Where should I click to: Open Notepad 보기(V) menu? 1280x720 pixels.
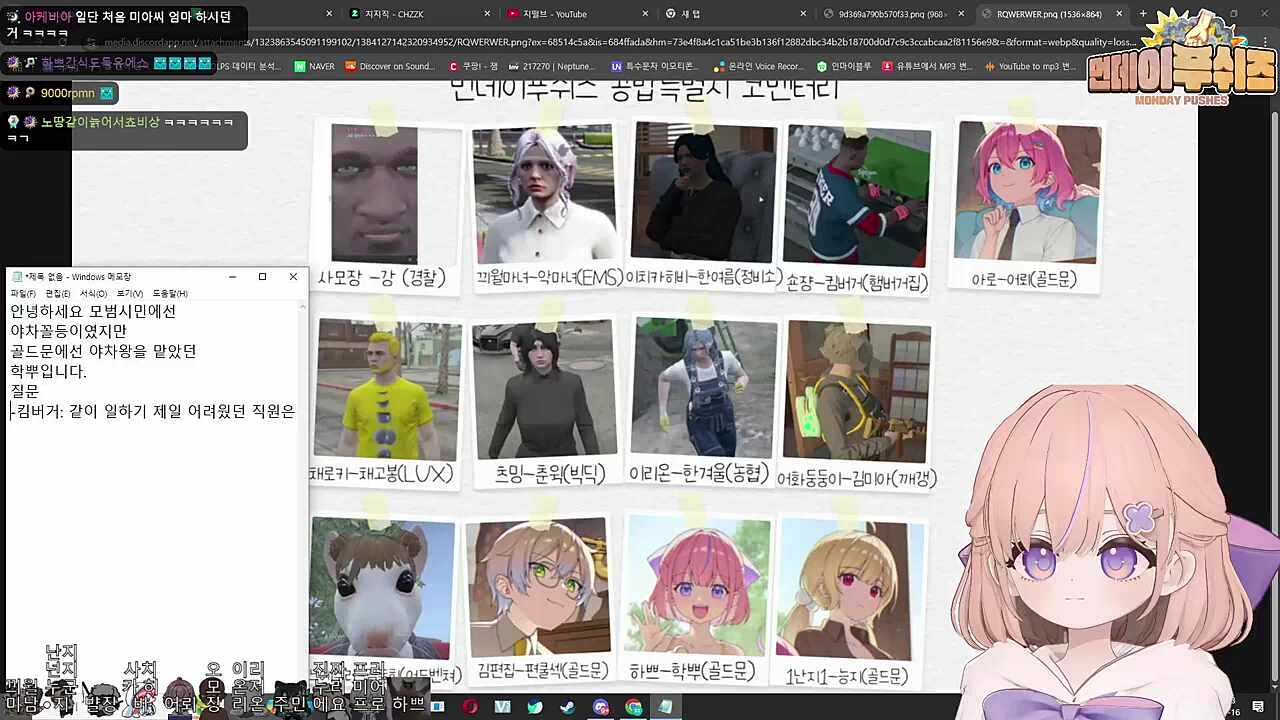click(130, 294)
